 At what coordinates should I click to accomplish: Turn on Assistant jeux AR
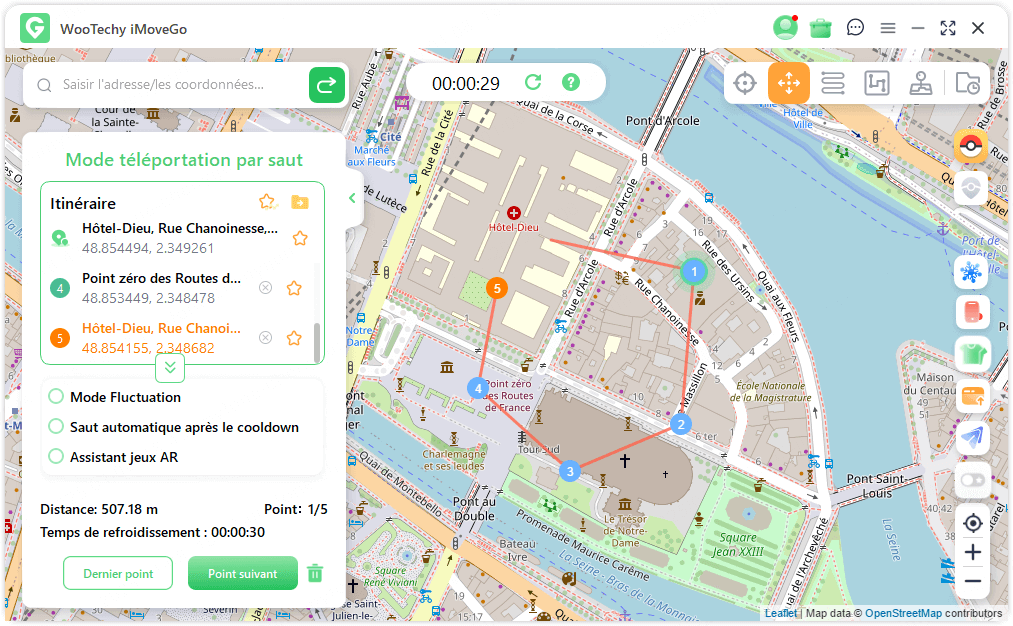(x=56, y=457)
